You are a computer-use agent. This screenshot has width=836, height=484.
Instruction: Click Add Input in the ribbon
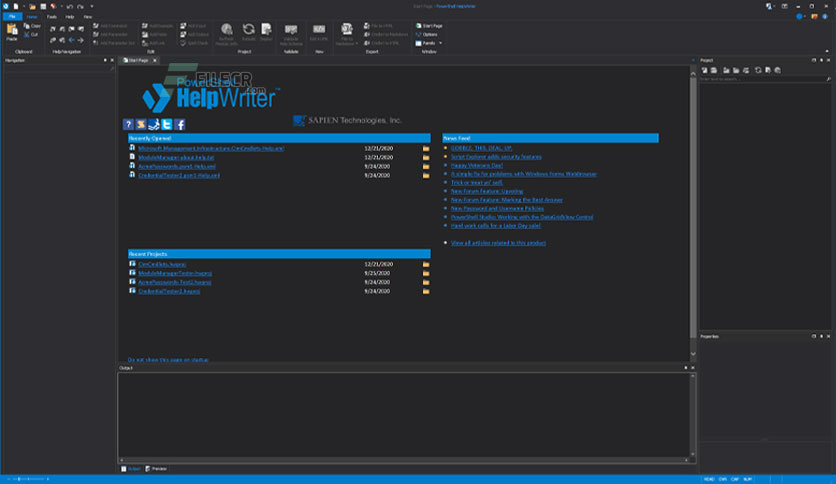pyautogui.click(x=194, y=26)
